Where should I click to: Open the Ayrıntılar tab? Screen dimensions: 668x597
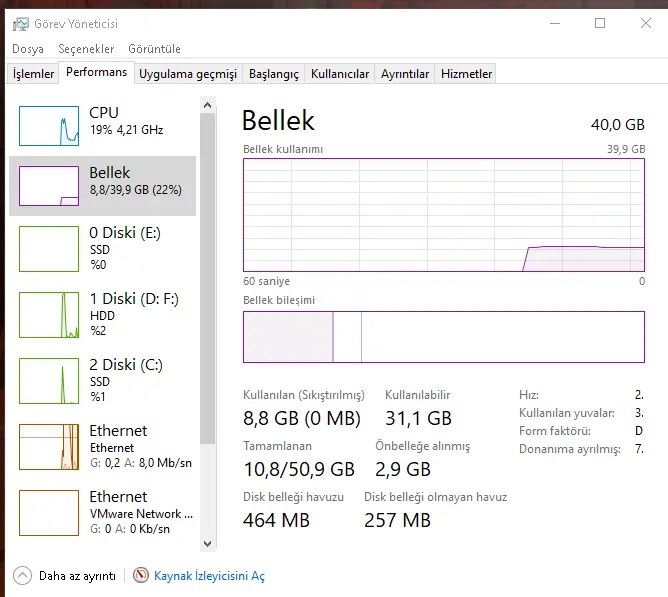click(405, 74)
